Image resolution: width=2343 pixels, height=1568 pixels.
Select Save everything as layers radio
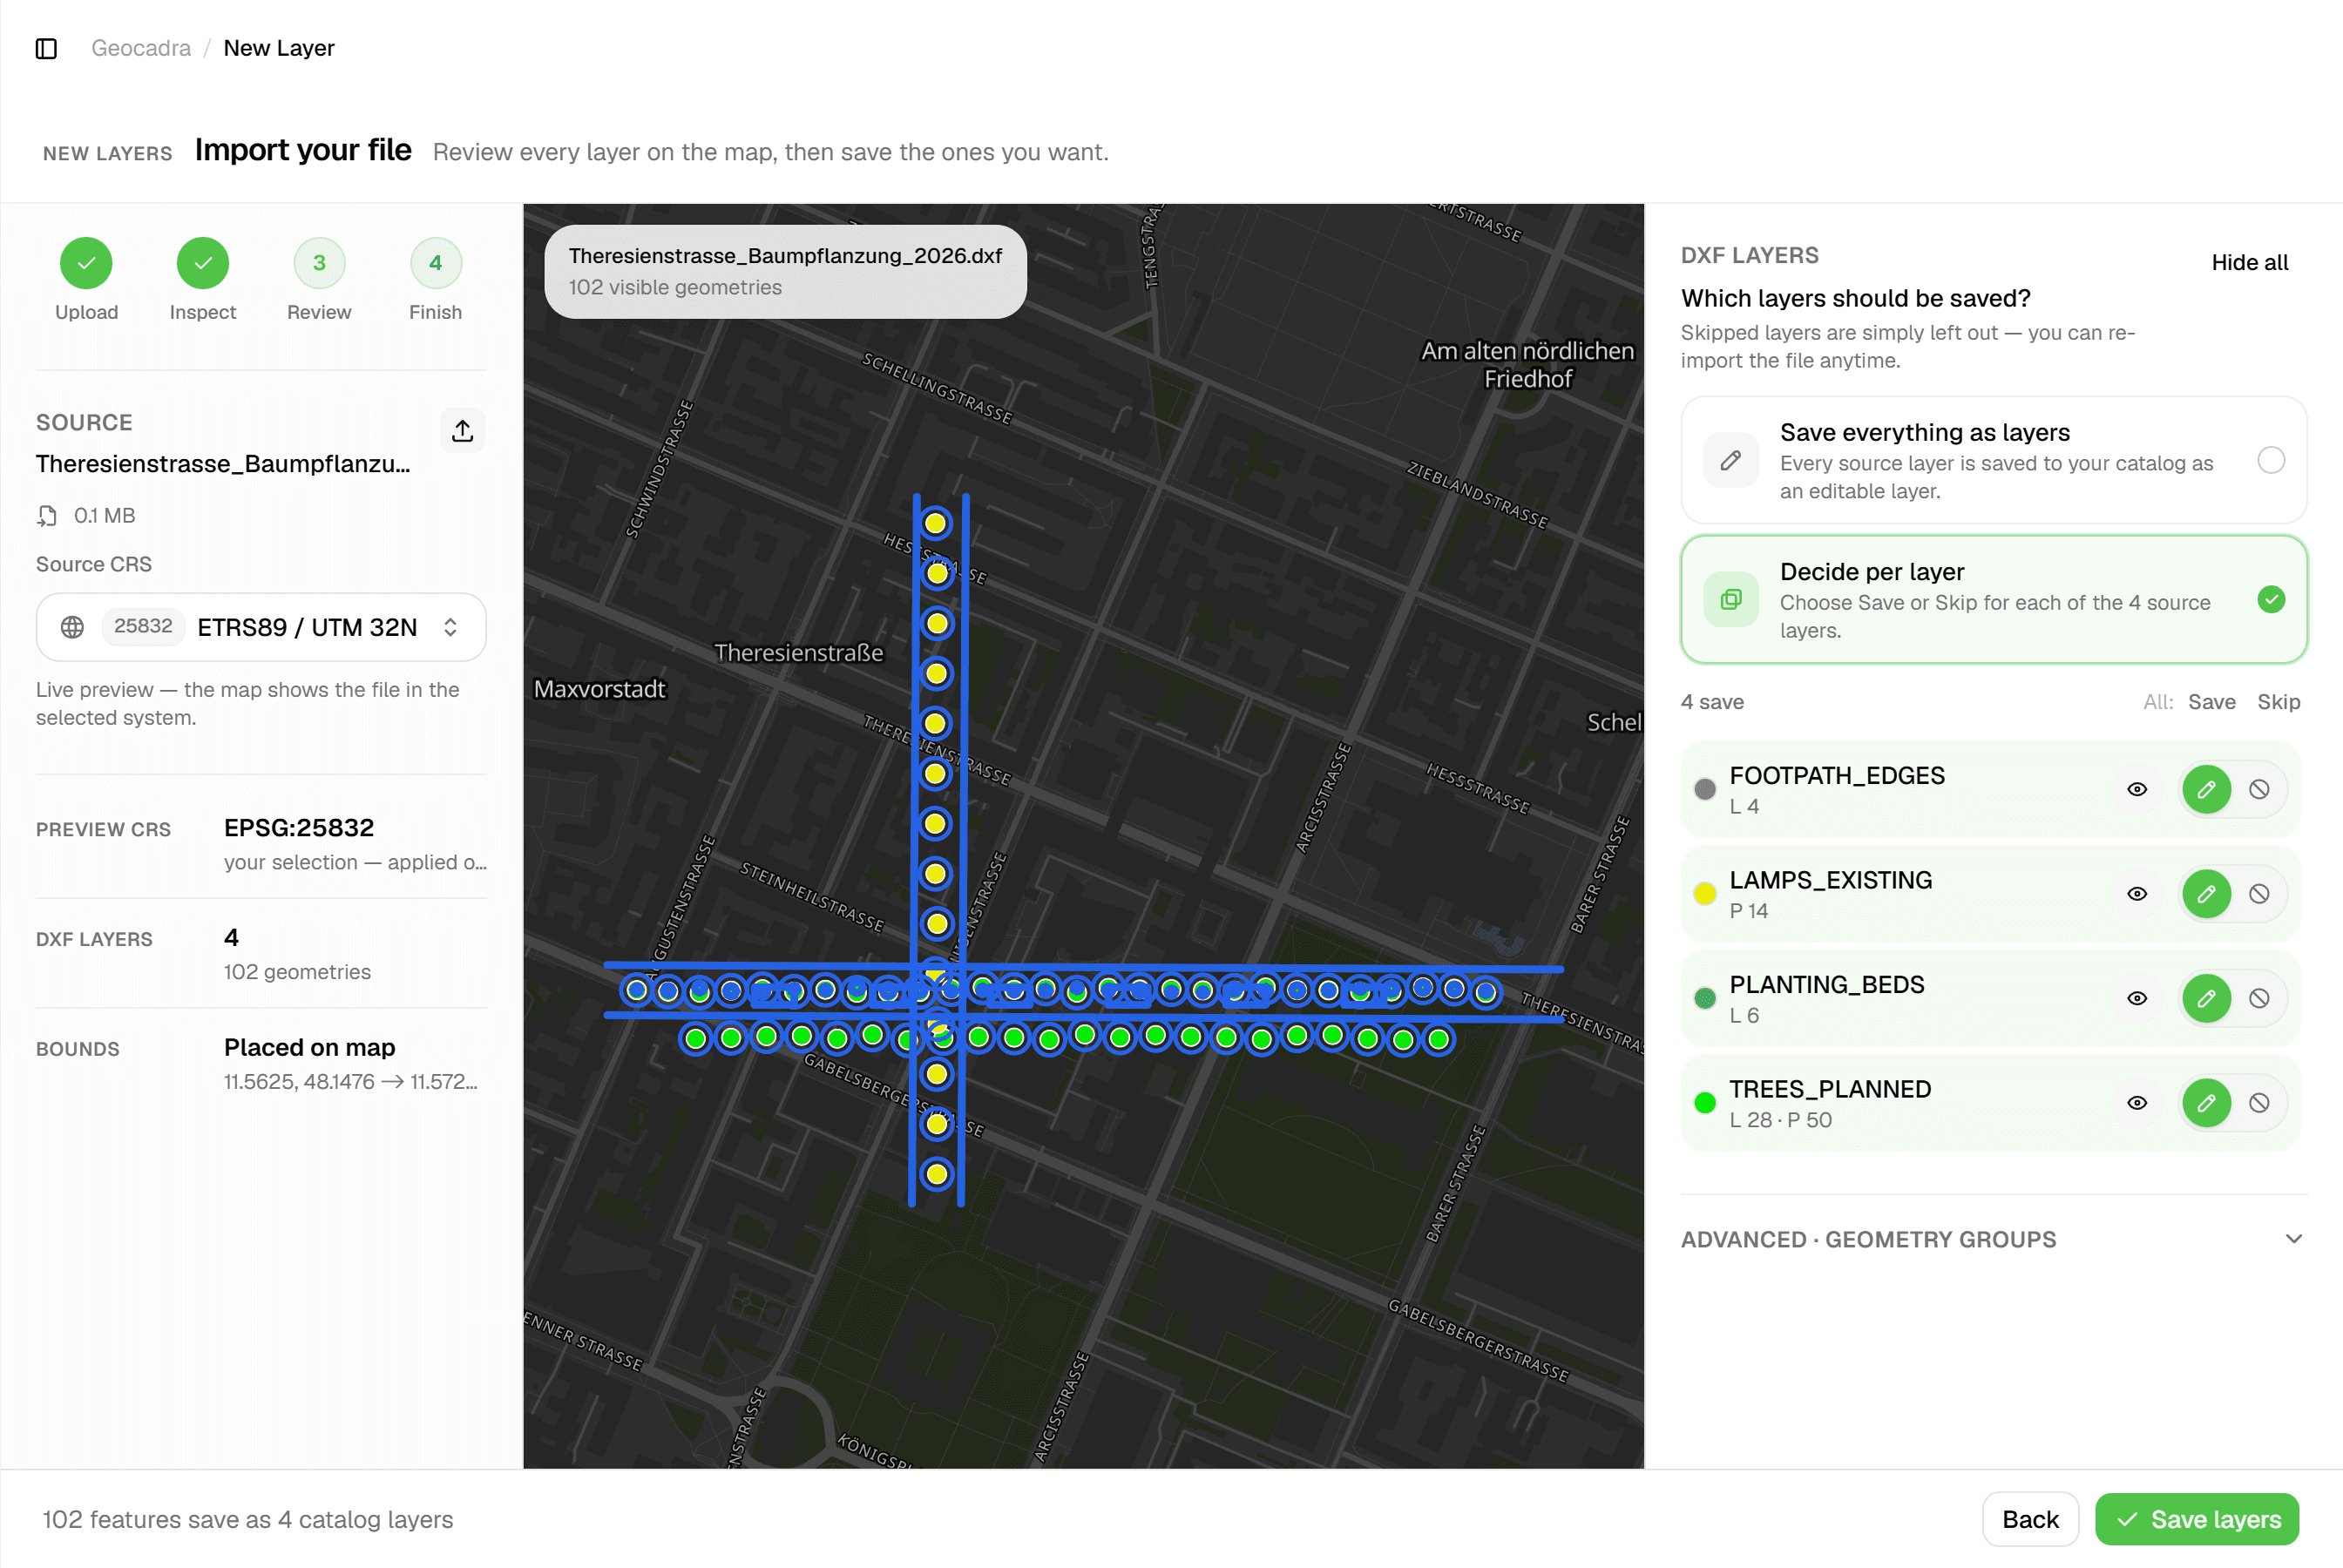(x=2271, y=460)
